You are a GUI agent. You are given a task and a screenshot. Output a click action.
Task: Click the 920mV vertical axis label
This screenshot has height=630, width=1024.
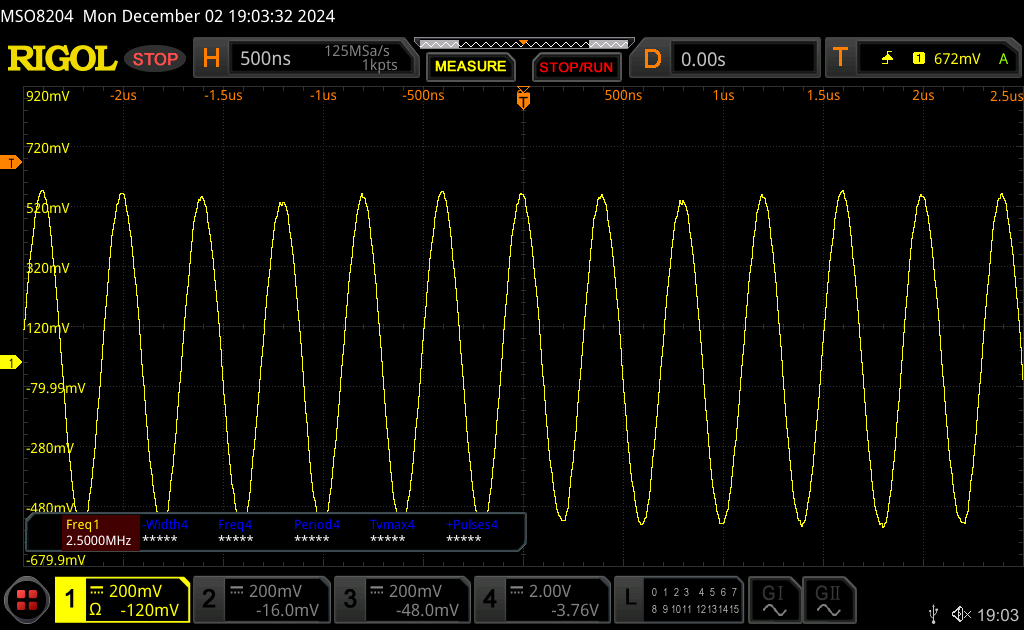pos(48,96)
